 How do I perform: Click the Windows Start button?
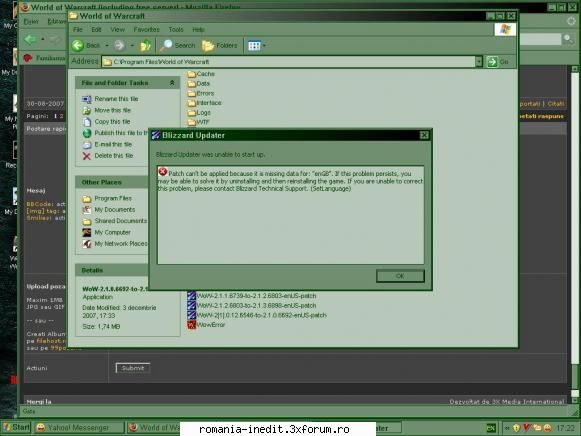point(16,427)
